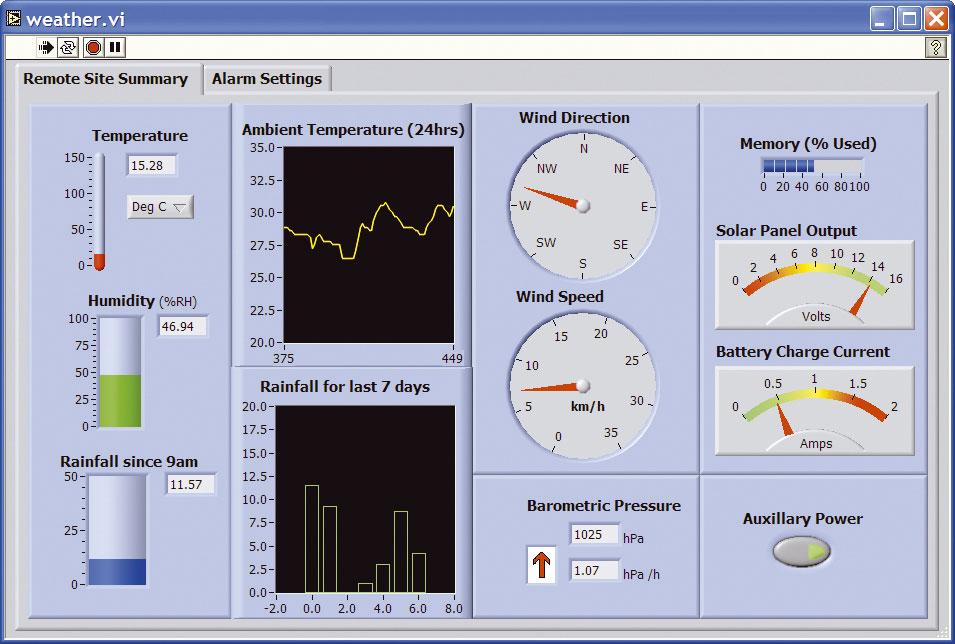Image resolution: width=955 pixels, height=644 pixels.
Task: Click the 449 x-axis value on temperature chart
Action: coord(452,358)
